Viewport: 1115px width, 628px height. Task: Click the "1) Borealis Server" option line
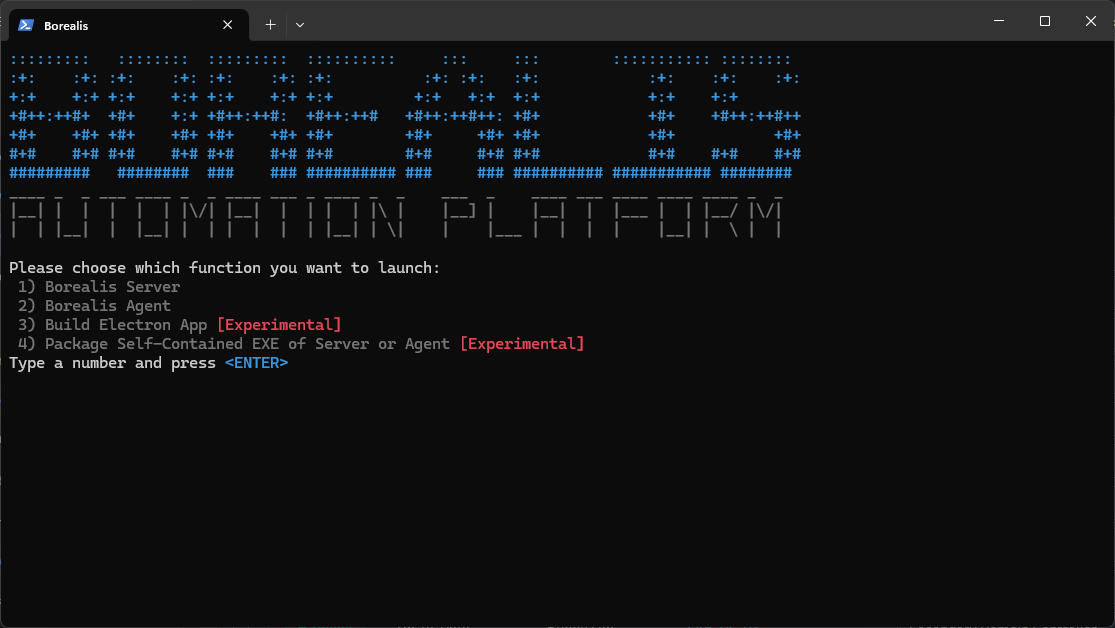coord(99,287)
